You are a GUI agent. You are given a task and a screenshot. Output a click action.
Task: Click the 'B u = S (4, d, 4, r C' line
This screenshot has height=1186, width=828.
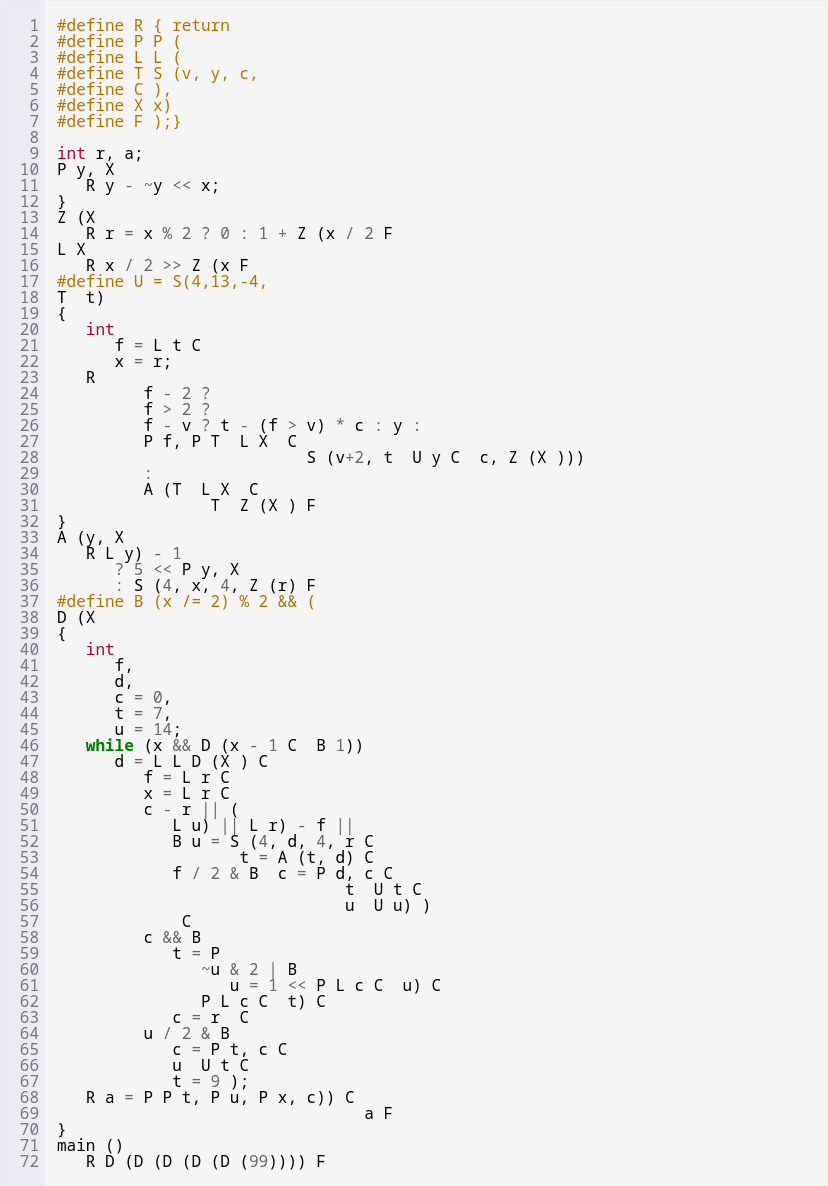click(273, 842)
